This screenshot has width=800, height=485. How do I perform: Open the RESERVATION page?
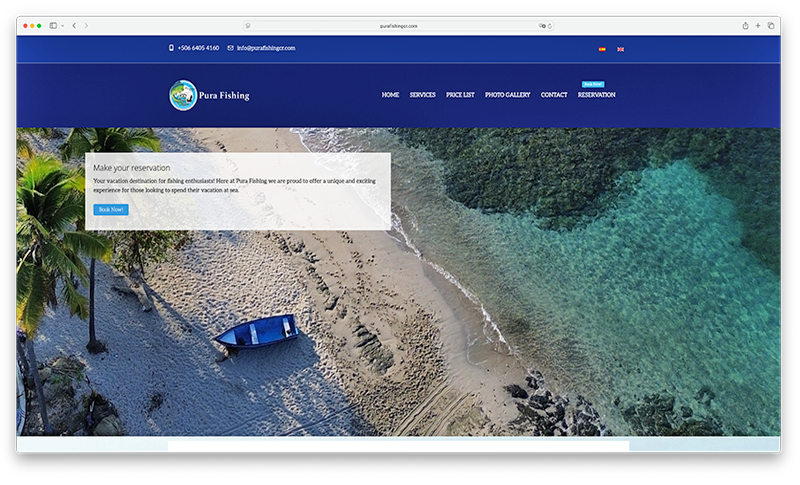coord(596,95)
